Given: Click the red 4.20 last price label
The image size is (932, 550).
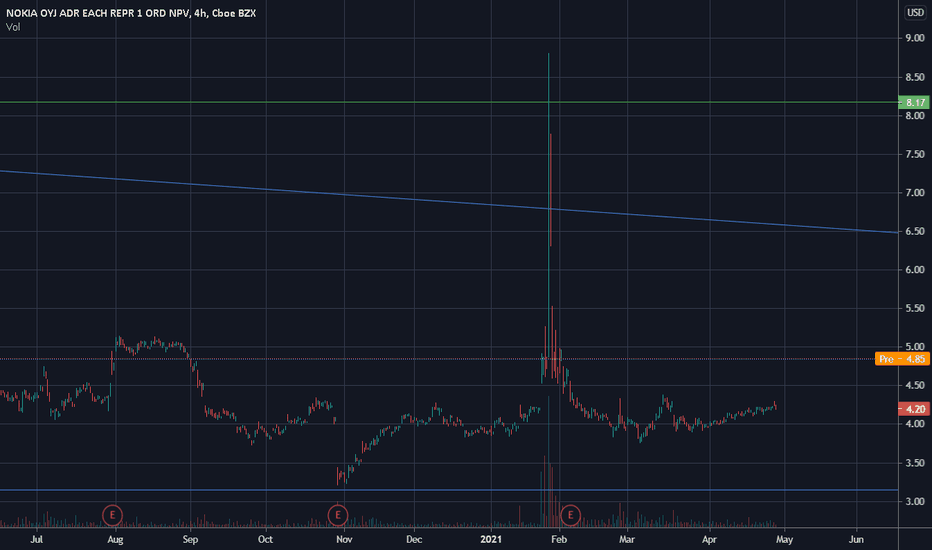Looking at the screenshot, I should [914, 409].
